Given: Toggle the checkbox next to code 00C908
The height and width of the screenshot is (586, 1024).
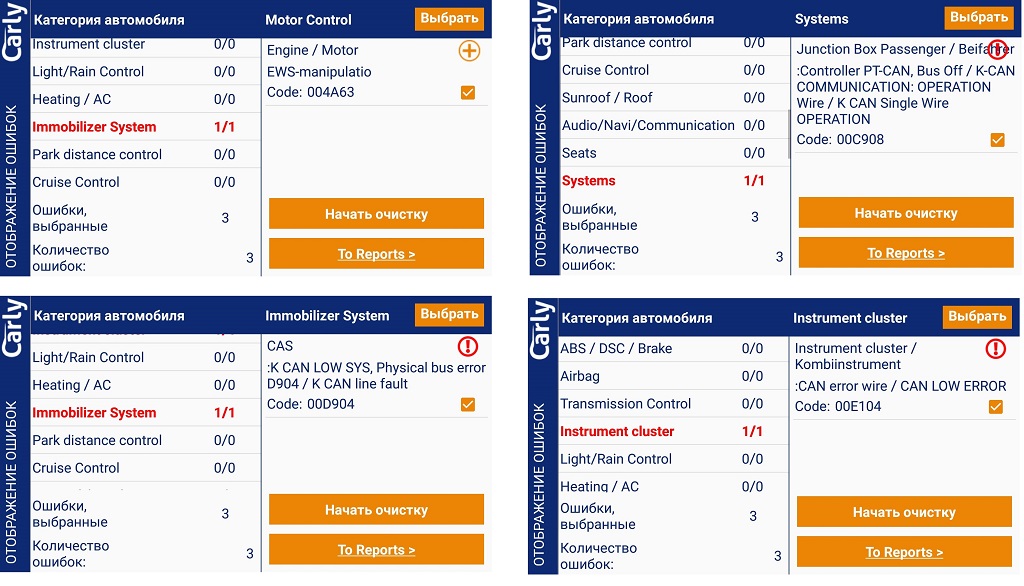Looking at the screenshot, I should coord(997,140).
